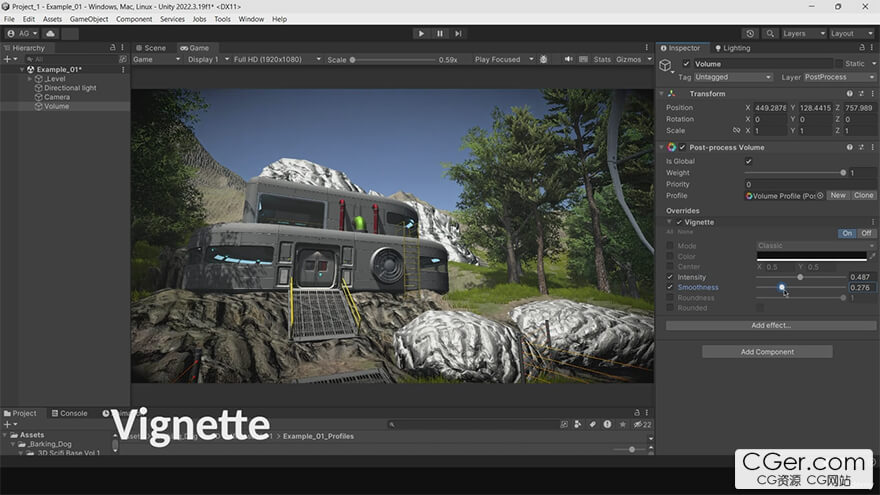Open the GameObject menu
Screen dimensions: 880x495
tap(89, 19)
